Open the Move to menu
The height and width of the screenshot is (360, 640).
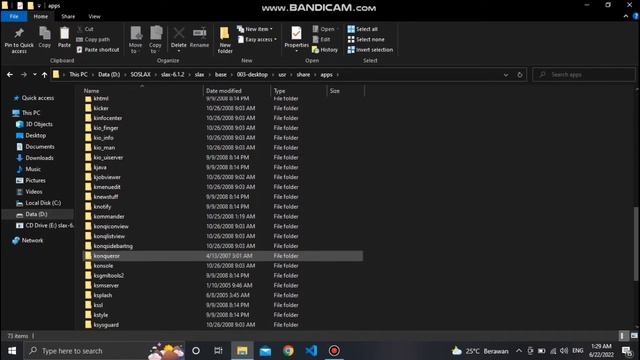tap(136, 40)
